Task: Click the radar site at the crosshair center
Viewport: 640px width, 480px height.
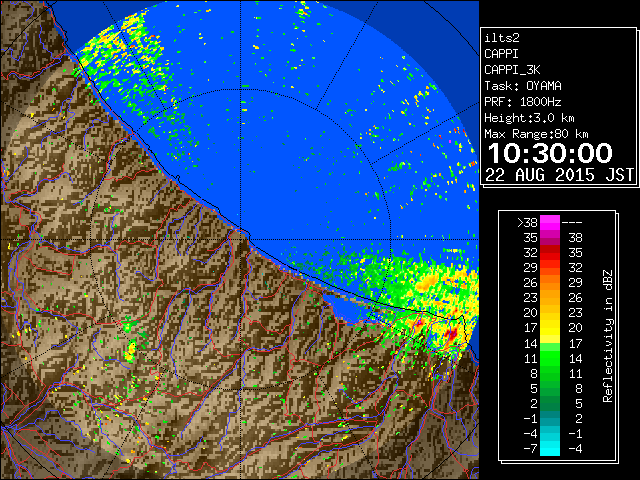Action: pos(241,239)
